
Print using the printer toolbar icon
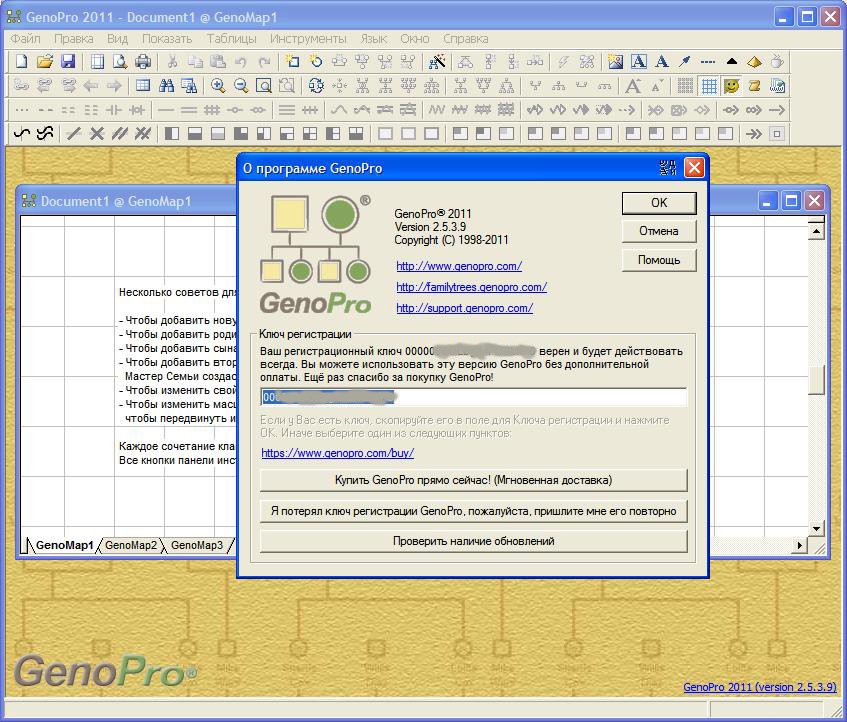[143, 62]
